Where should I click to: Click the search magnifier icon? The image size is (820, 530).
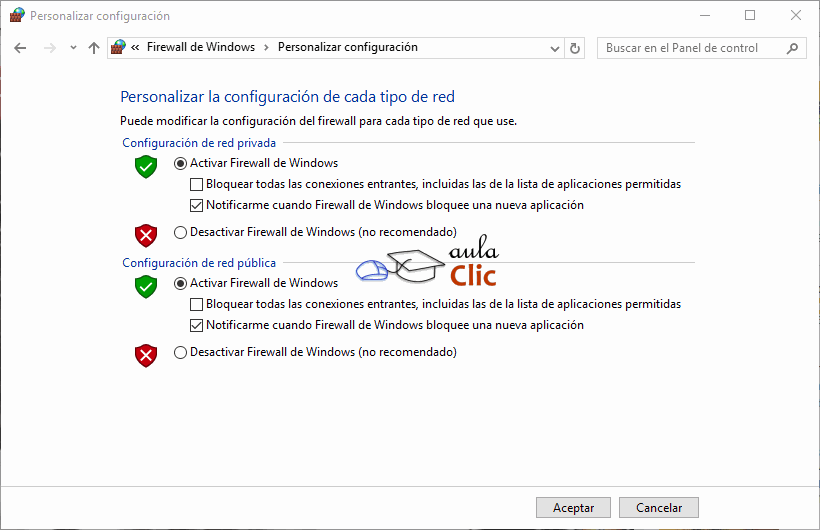[792, 48]
